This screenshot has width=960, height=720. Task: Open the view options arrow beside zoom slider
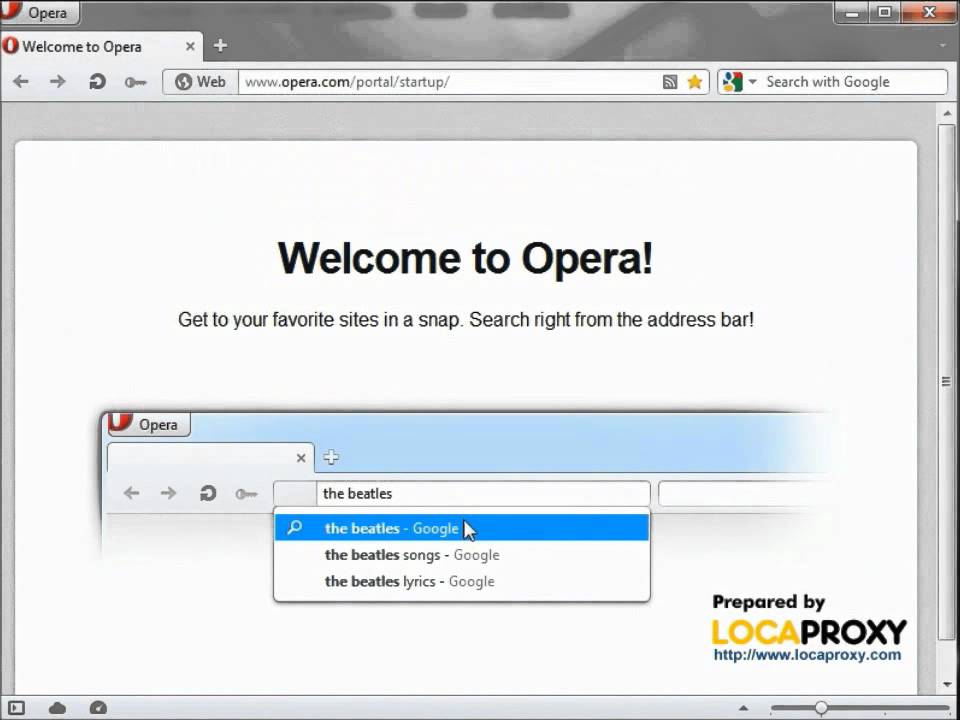click(743, 708)
